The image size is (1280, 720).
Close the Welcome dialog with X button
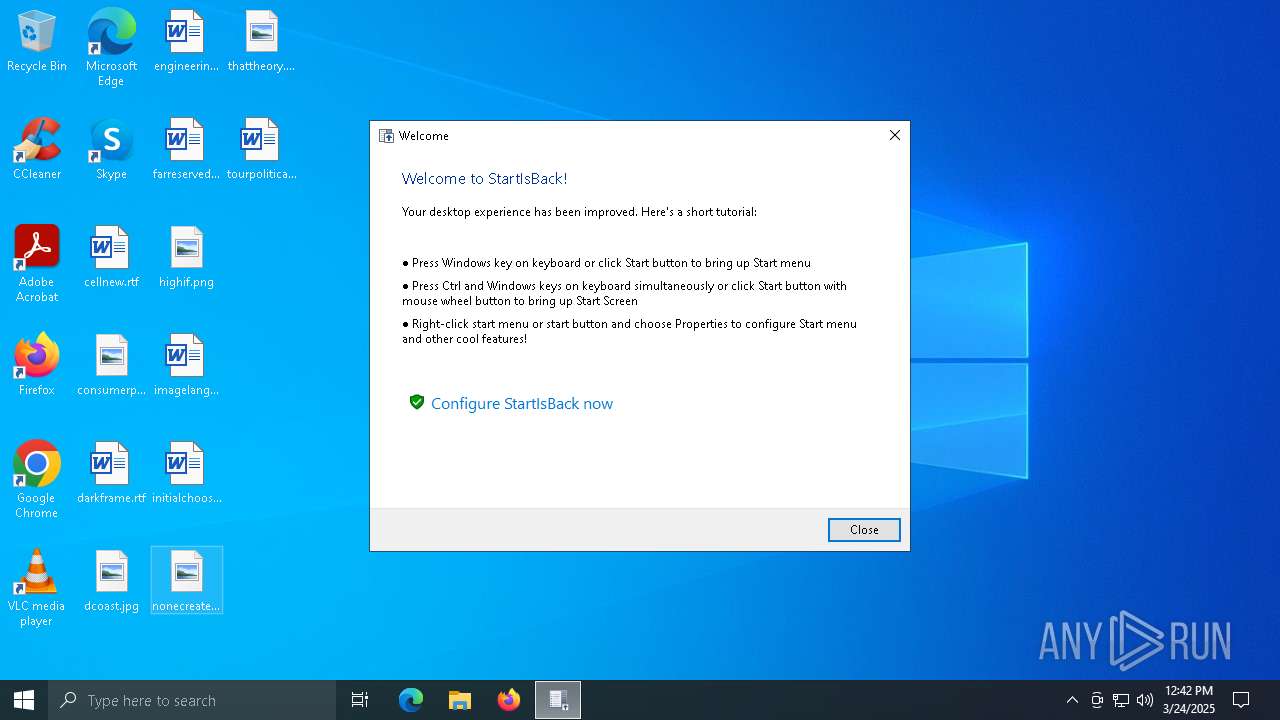coord(895,135)
